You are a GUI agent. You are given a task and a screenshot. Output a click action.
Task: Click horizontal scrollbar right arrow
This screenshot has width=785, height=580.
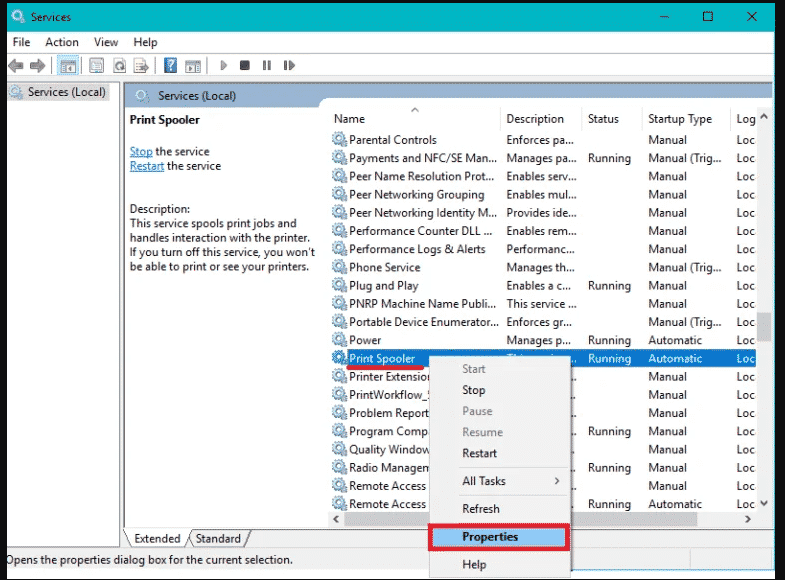tap(748, 519)
